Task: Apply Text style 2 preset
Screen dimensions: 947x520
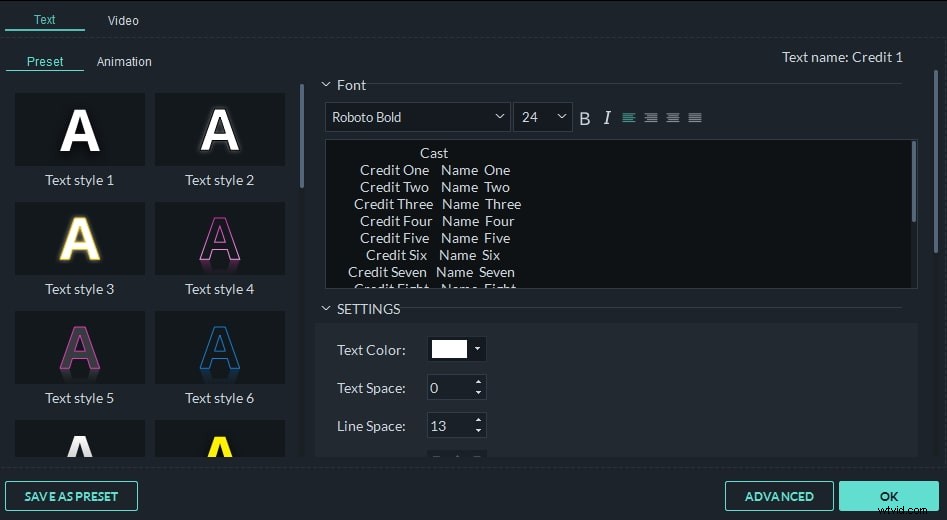Action: tap(220, 129)
